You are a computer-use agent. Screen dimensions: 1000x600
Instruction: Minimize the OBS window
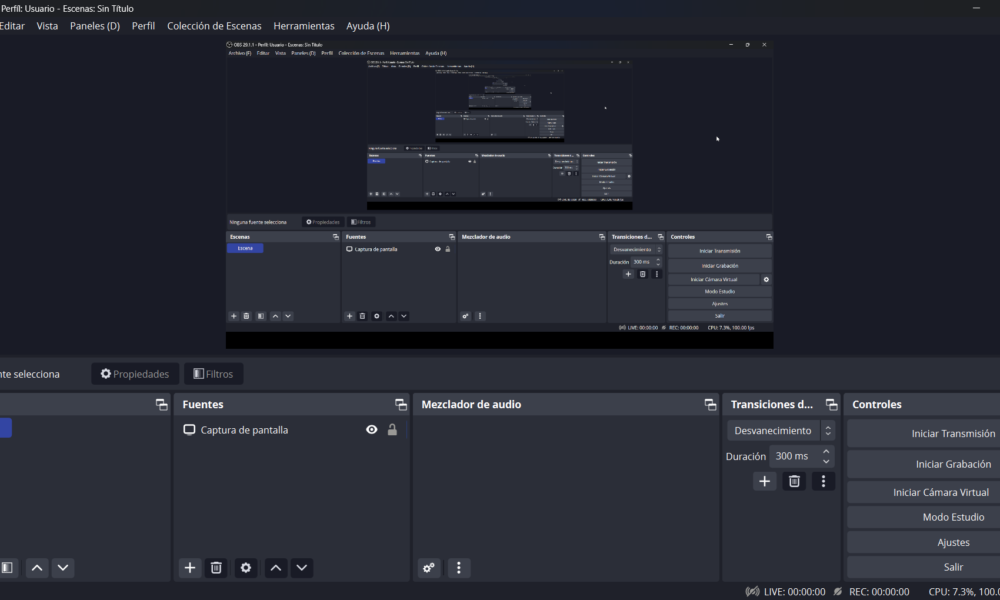(x=976, y=8)
